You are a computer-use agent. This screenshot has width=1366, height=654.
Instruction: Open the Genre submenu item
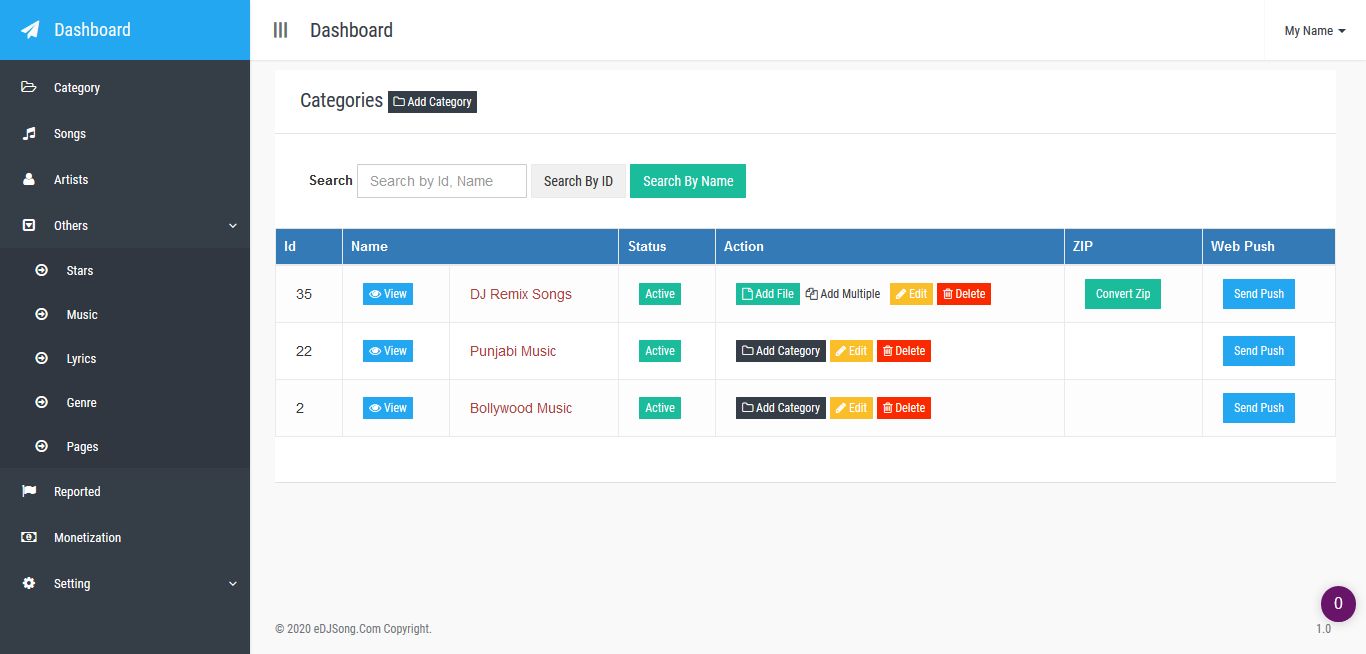coord(81,403)
